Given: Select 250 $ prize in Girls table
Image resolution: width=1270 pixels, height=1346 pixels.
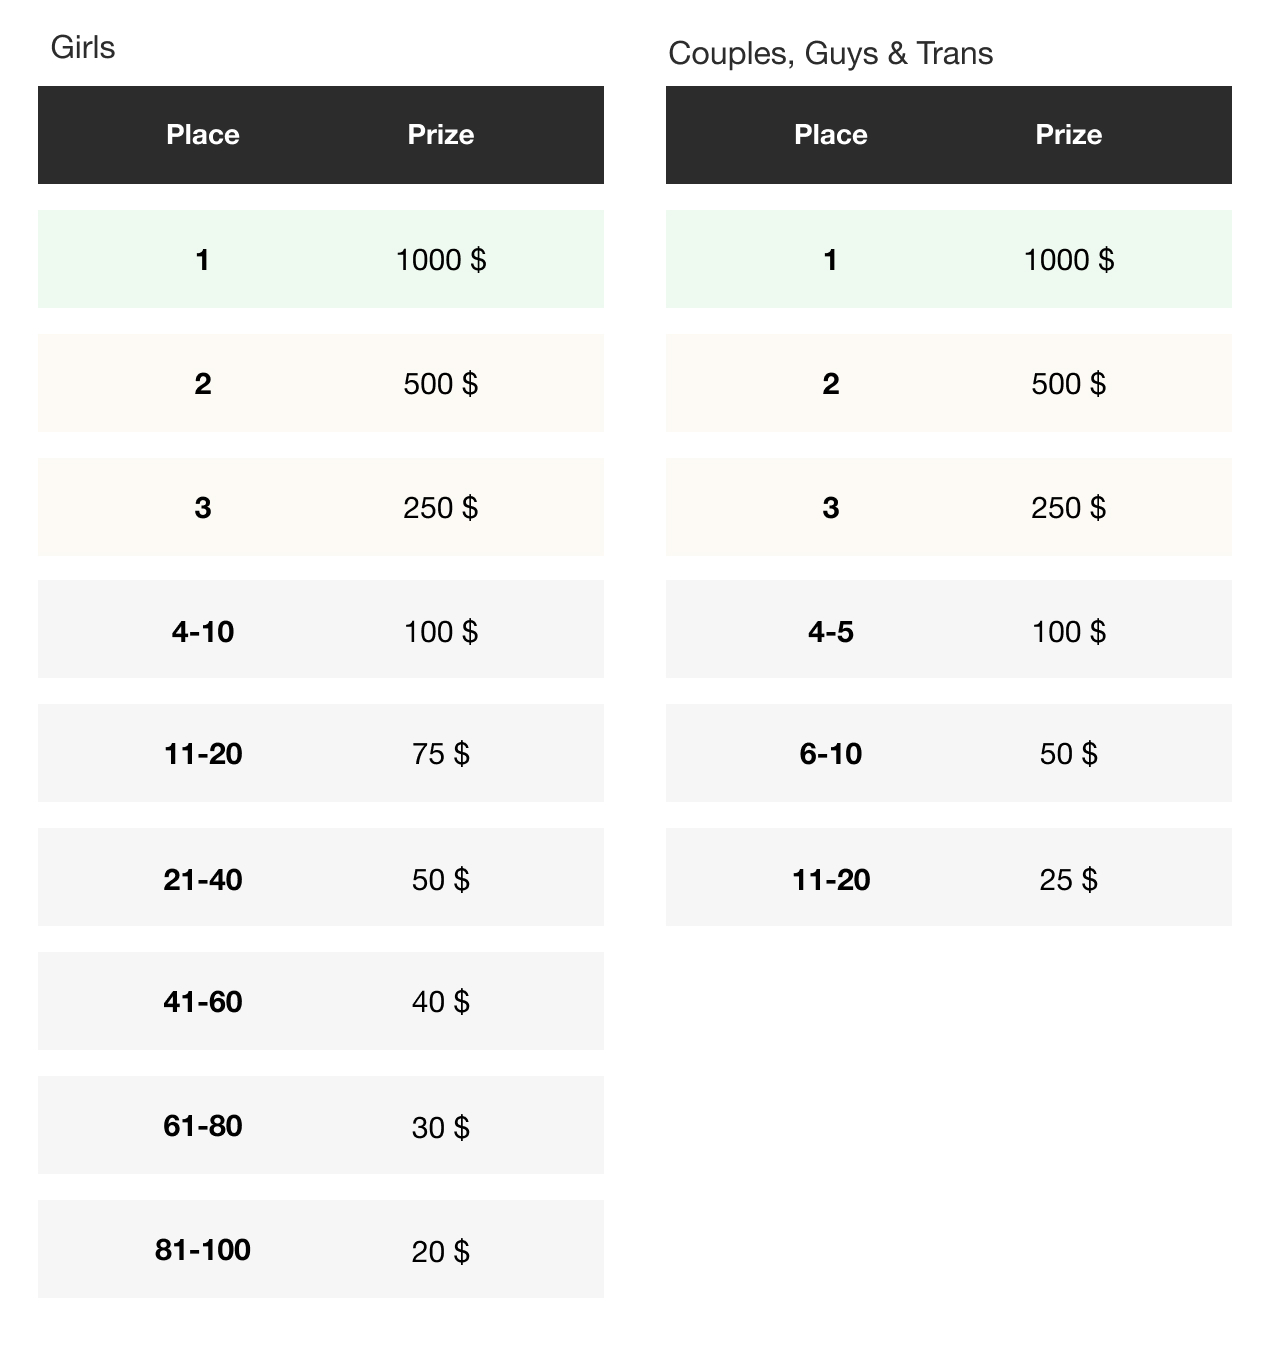Looking at the screenshot, I should click(x=441, y=508).
